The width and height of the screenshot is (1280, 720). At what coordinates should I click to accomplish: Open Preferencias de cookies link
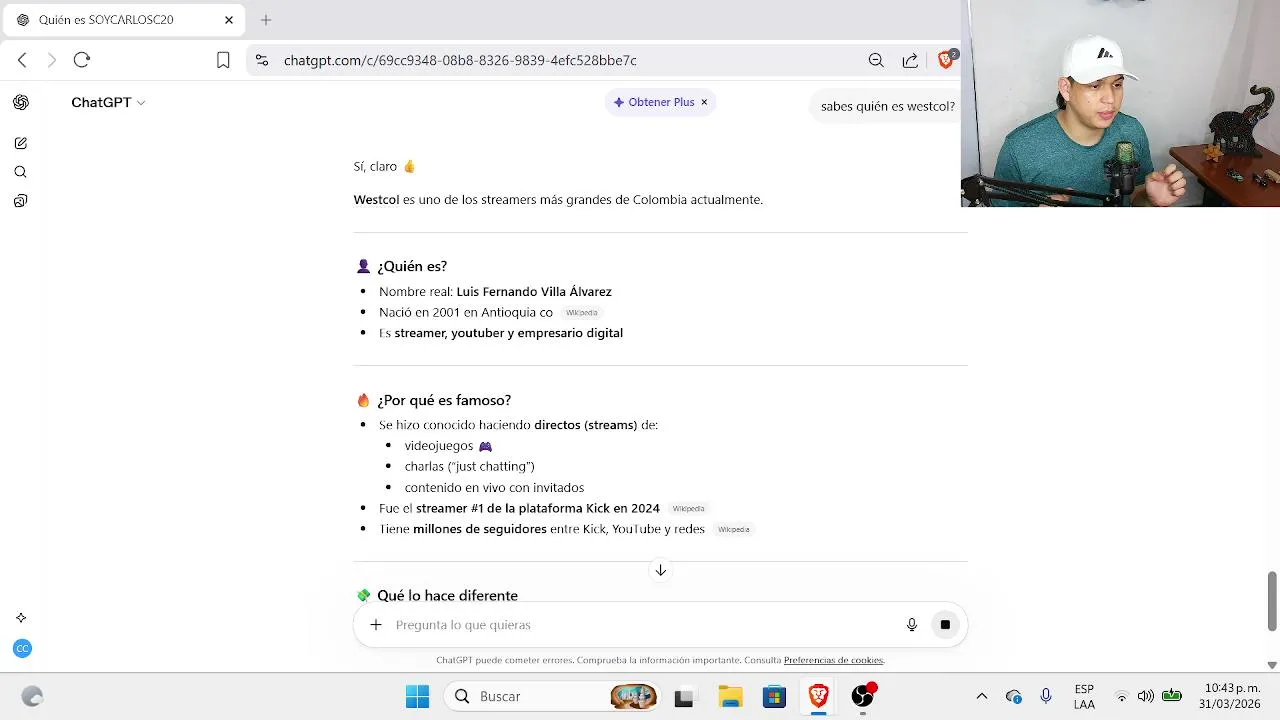834,660
